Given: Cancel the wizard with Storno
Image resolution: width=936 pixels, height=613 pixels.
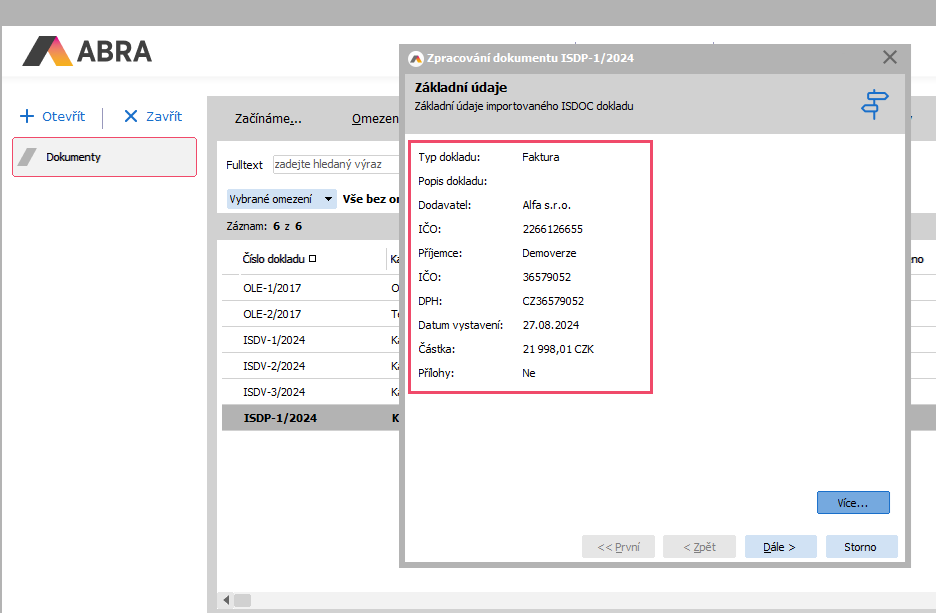Looking at the screenshot, I should click(861, 547).
